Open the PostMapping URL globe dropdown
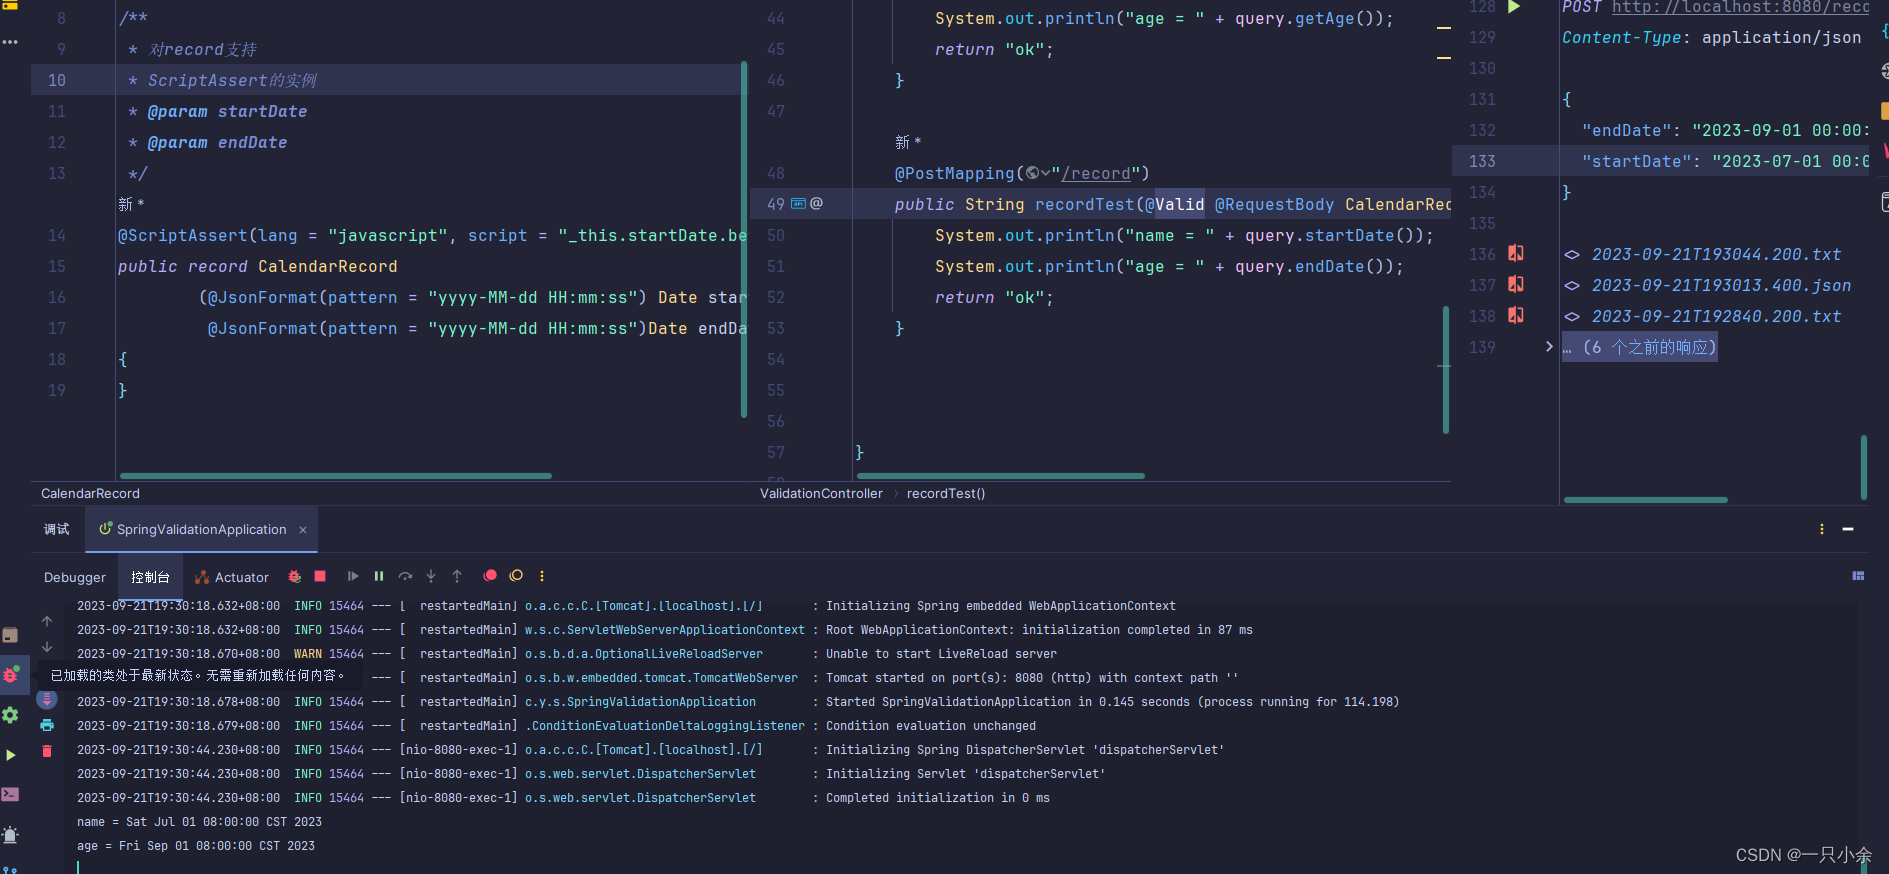 coord(1038,173)
